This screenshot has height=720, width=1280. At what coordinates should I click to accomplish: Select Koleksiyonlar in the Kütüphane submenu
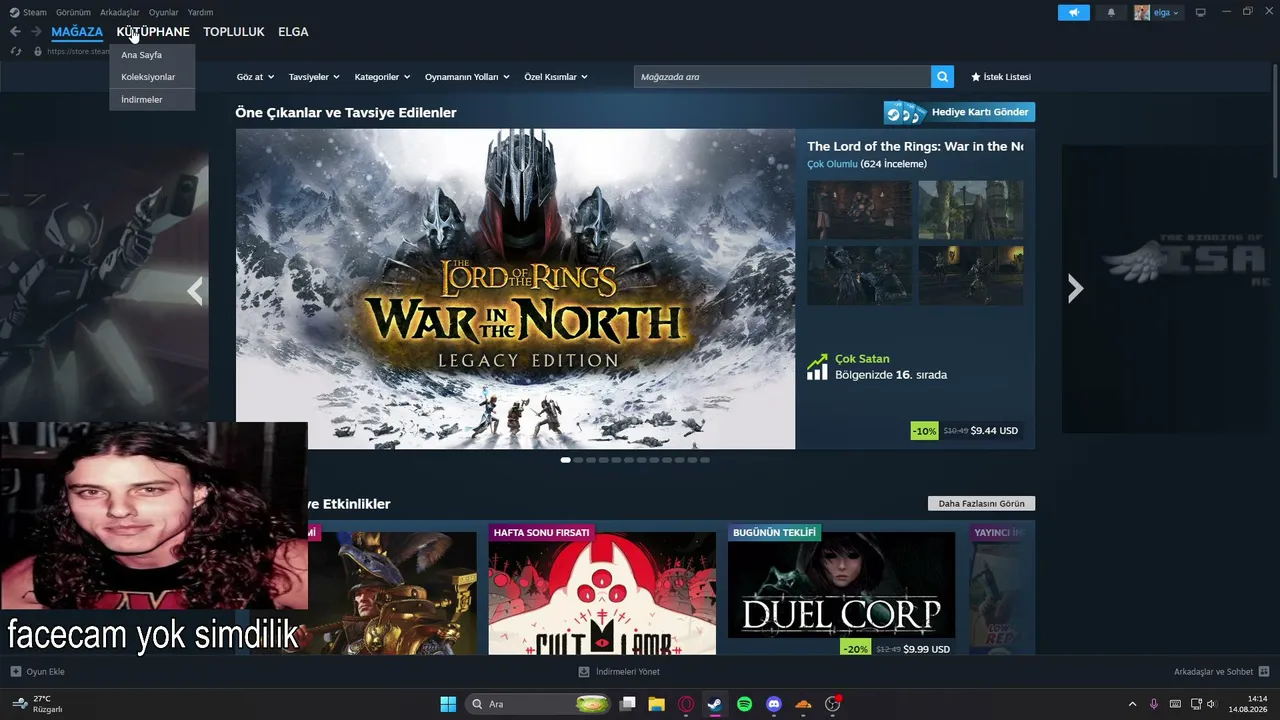(152, 77)
